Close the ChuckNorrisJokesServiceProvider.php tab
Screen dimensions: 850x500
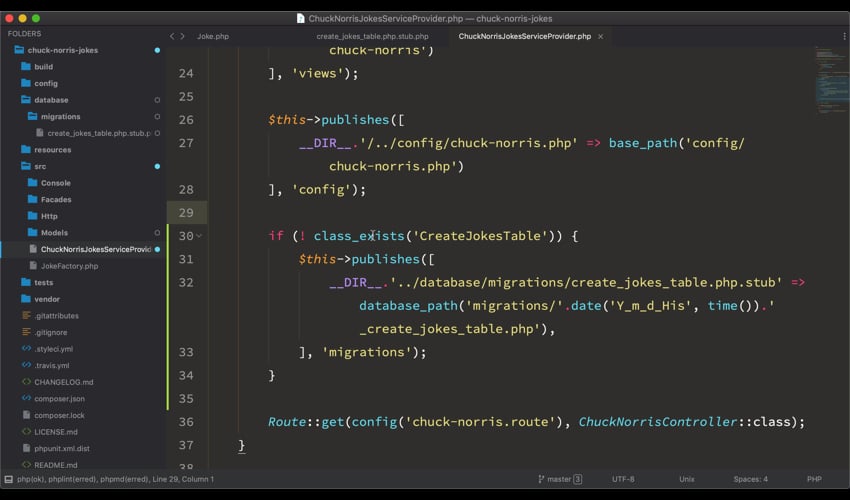point(601,36)
